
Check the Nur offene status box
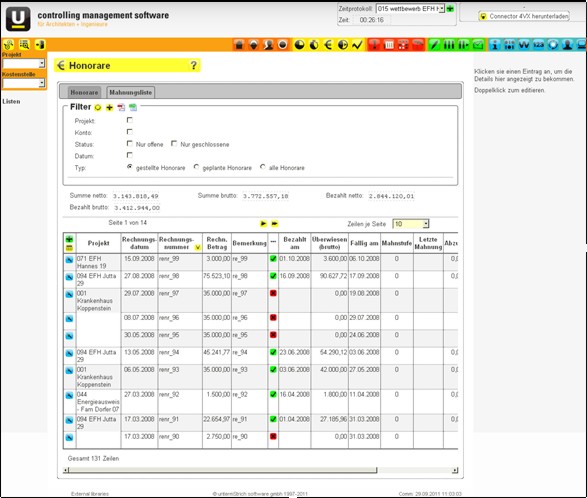click(130, 143)
